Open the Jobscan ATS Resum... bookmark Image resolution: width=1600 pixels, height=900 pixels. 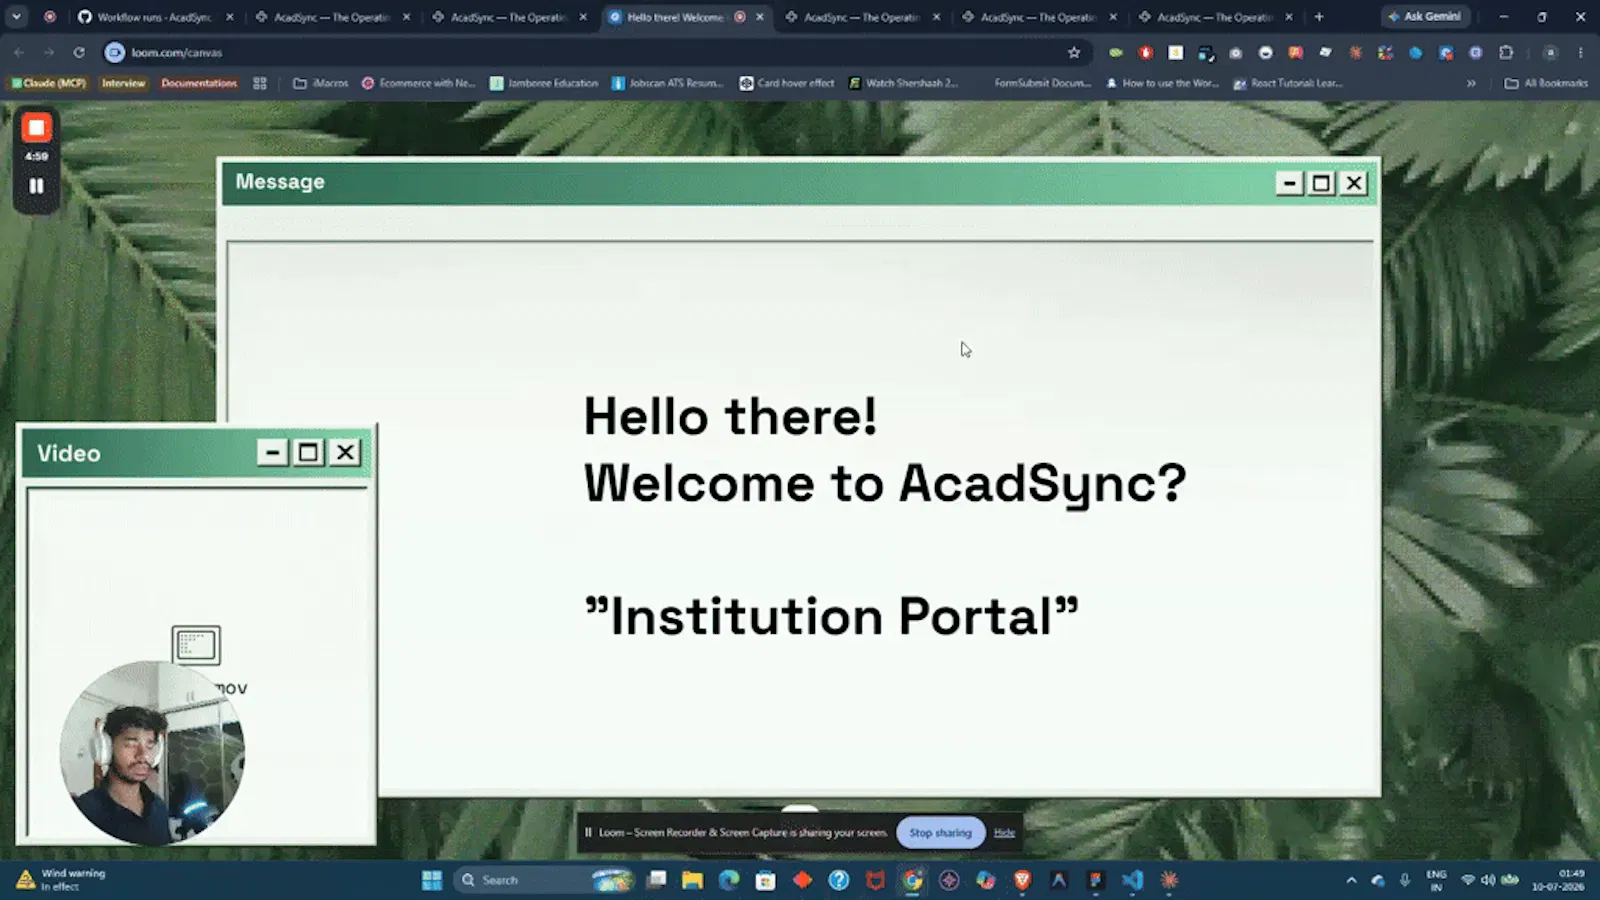[x=667, y=84]
